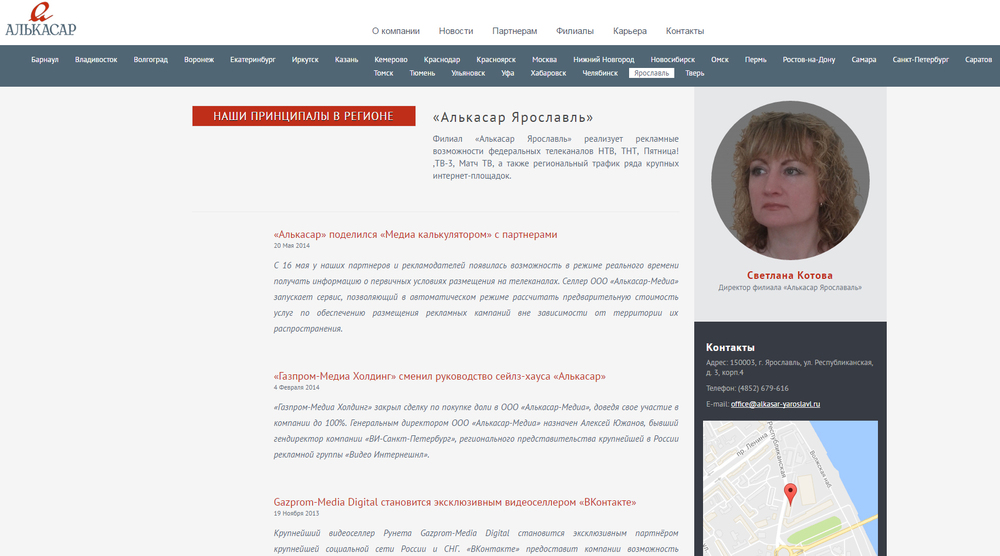Click the highlighted Ярославль tab
1000x556 pixels.
point(651,73)
